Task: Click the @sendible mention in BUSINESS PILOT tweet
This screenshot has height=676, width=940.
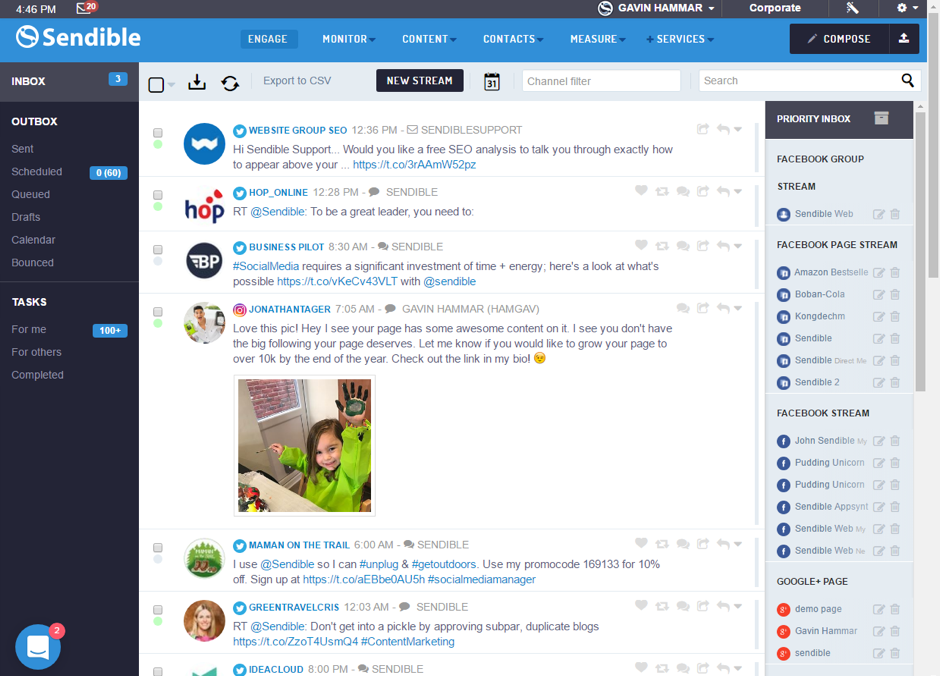Action: click(x=450, y=282)
